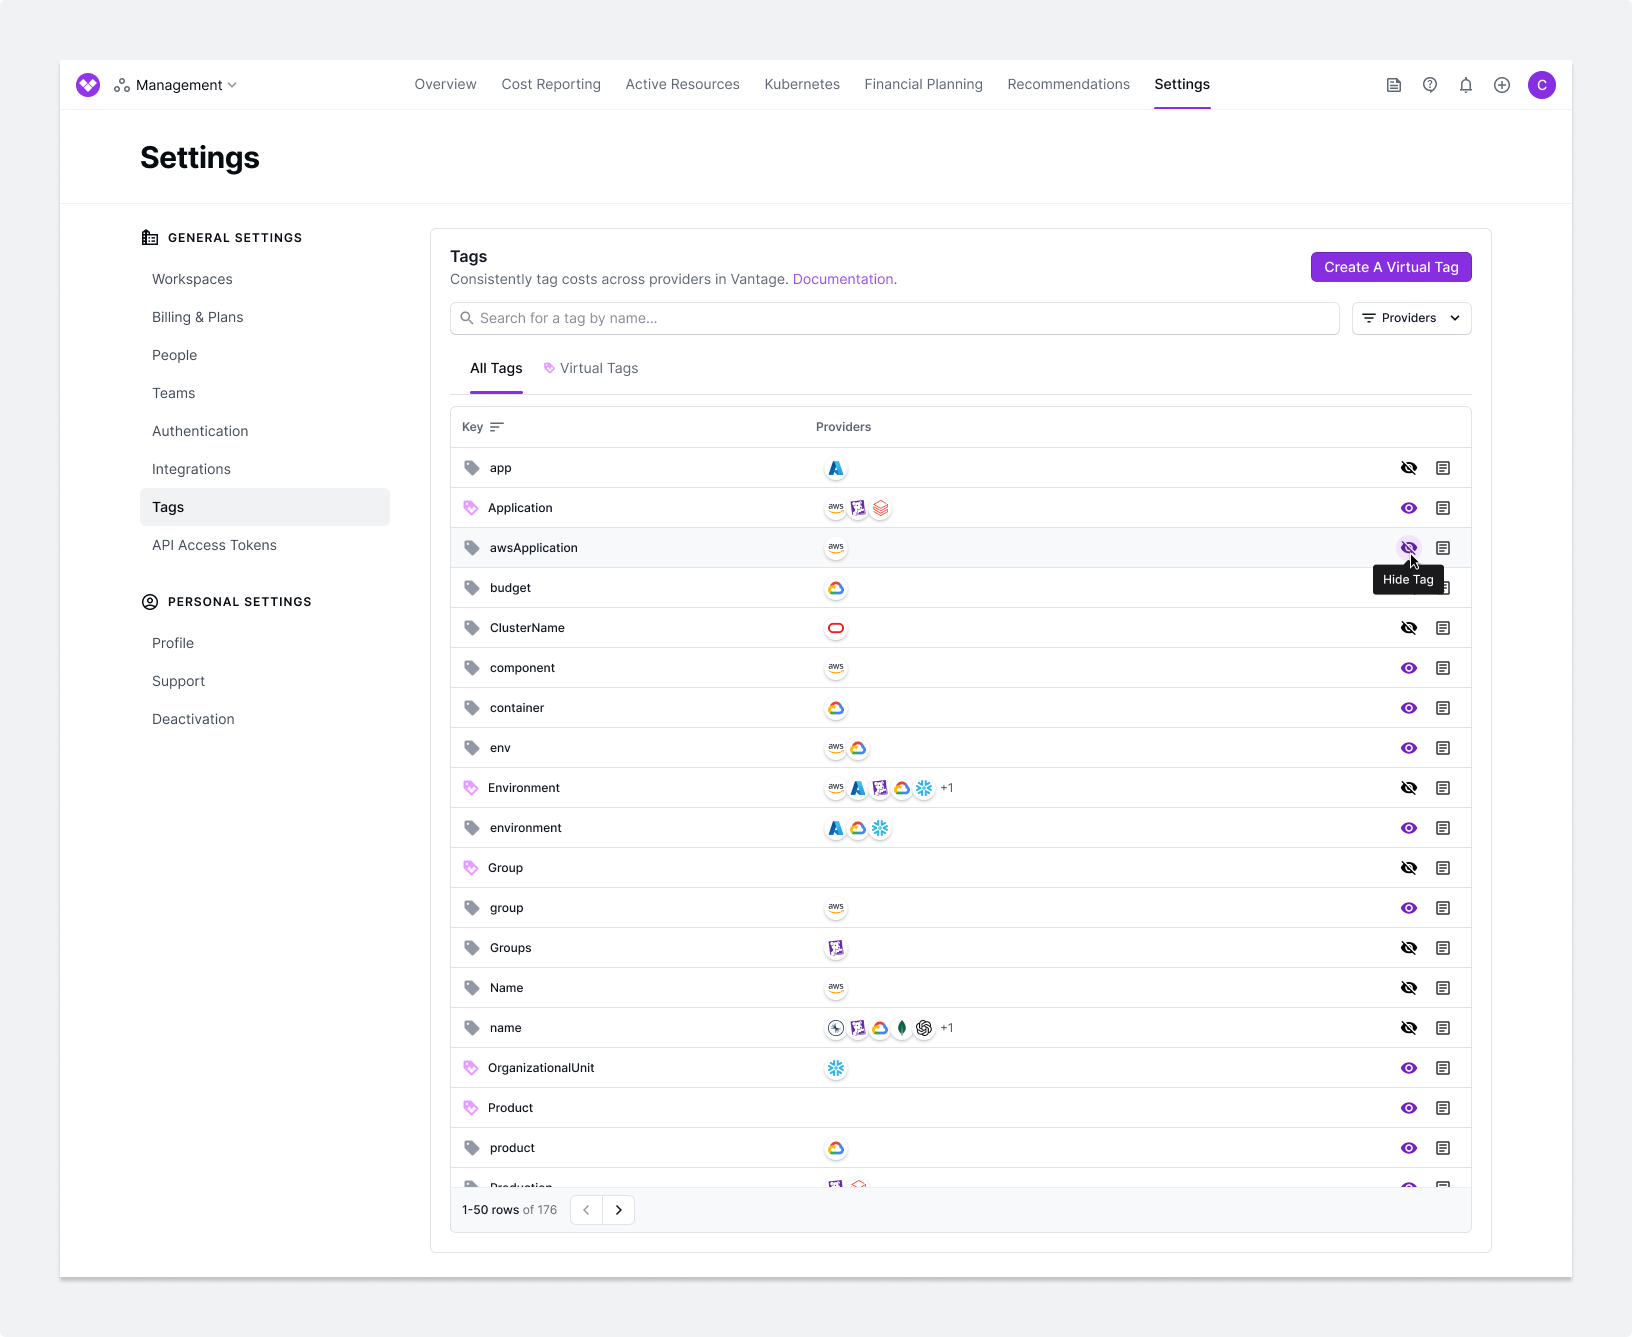Open Cost Reporting in the top navigation

tap(551, 84)
